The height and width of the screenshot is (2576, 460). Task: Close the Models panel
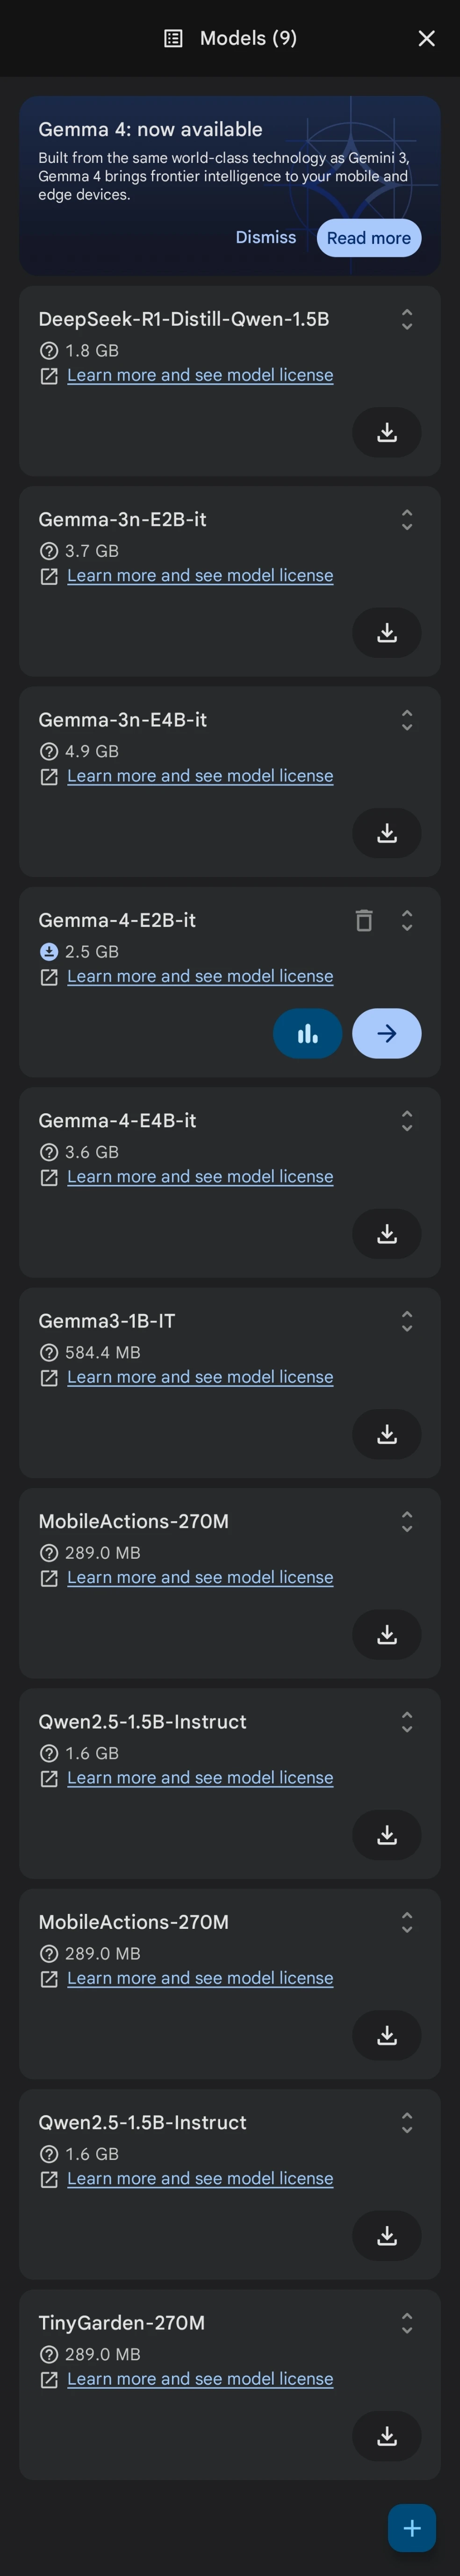pyautogui.click(x=426, y=38)
